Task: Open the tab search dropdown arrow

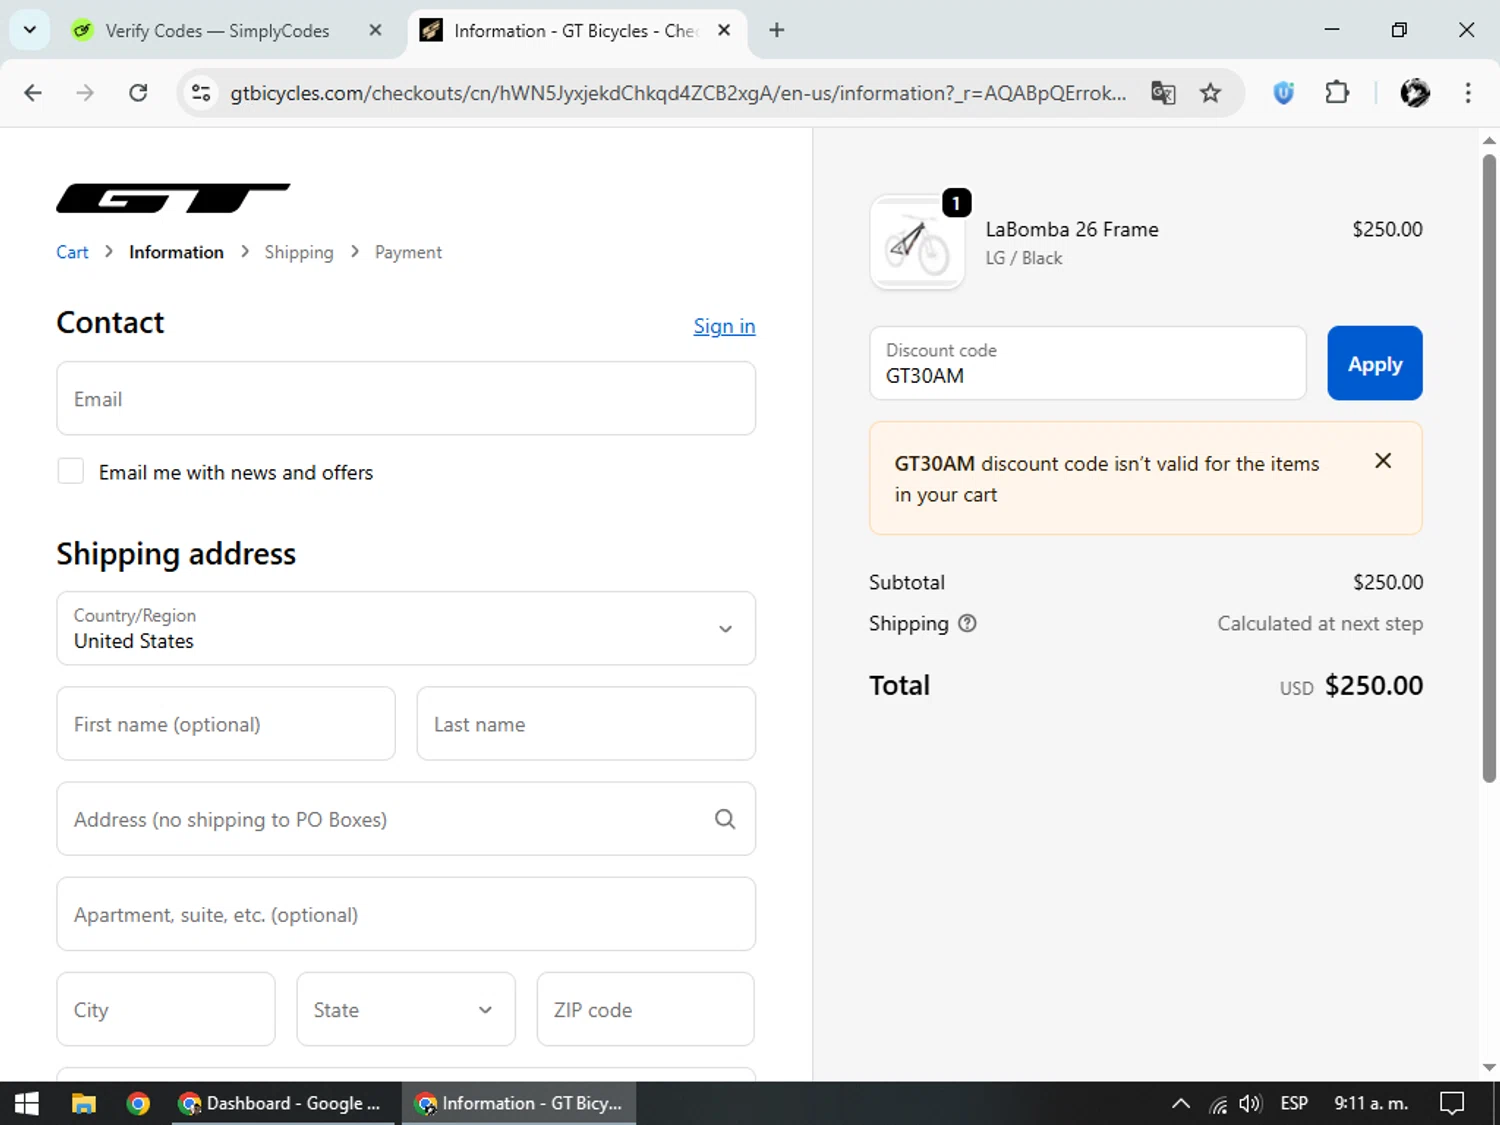Action: (30, 30)
